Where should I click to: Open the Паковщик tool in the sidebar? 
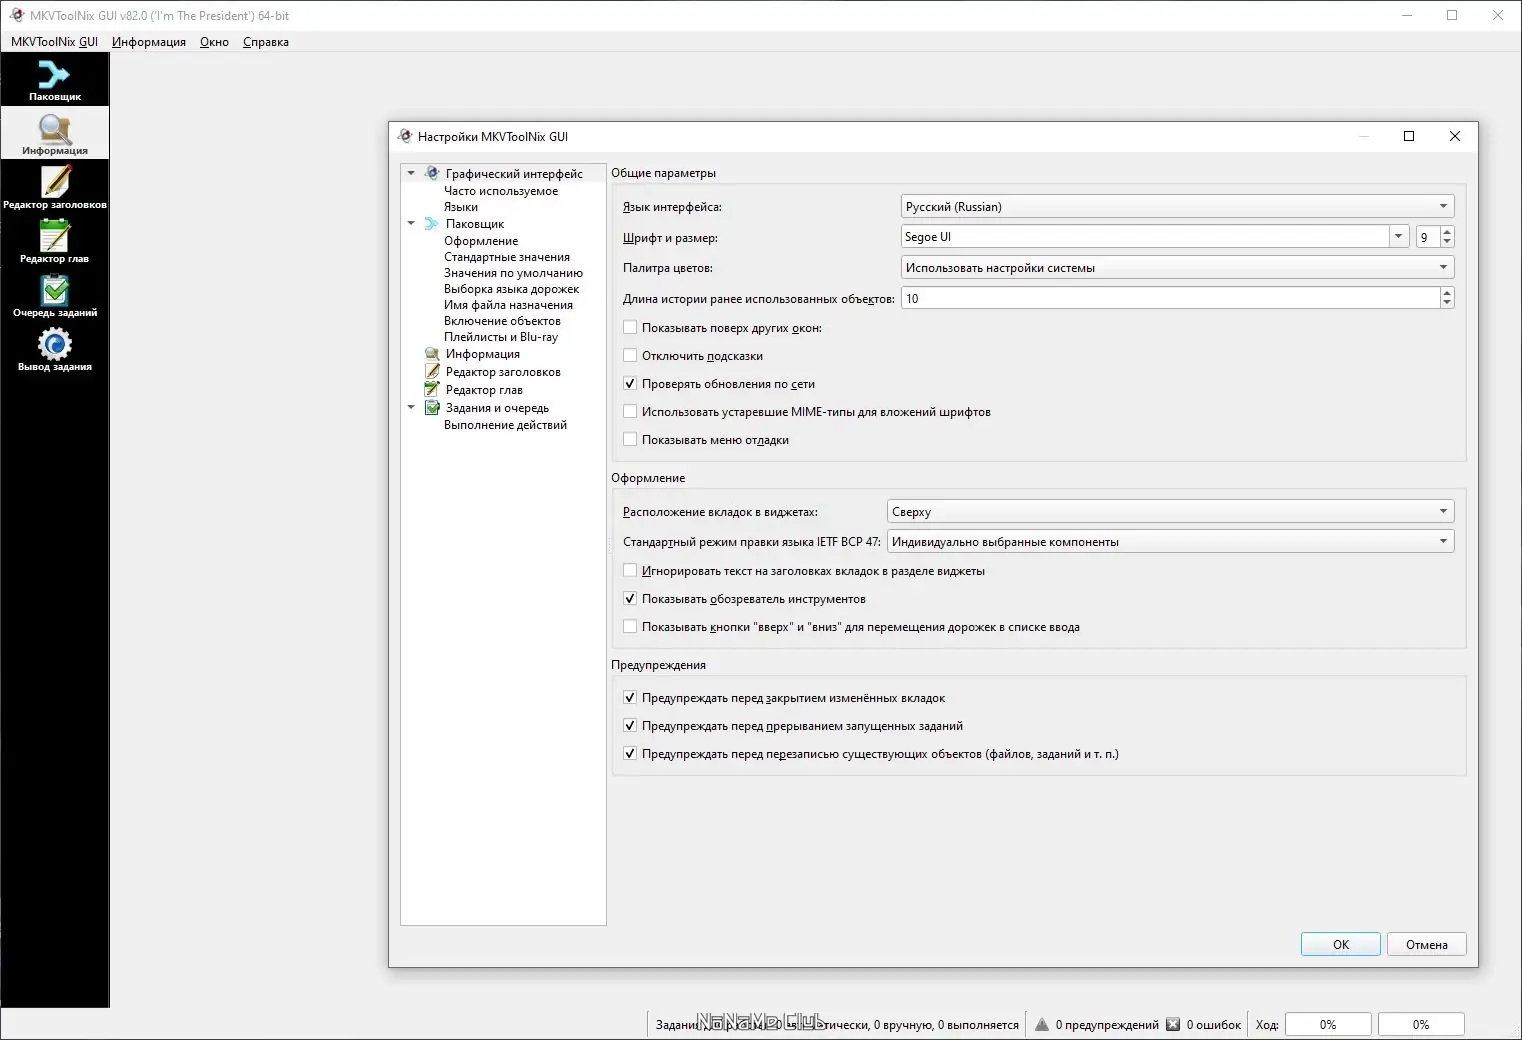[55, 80]
